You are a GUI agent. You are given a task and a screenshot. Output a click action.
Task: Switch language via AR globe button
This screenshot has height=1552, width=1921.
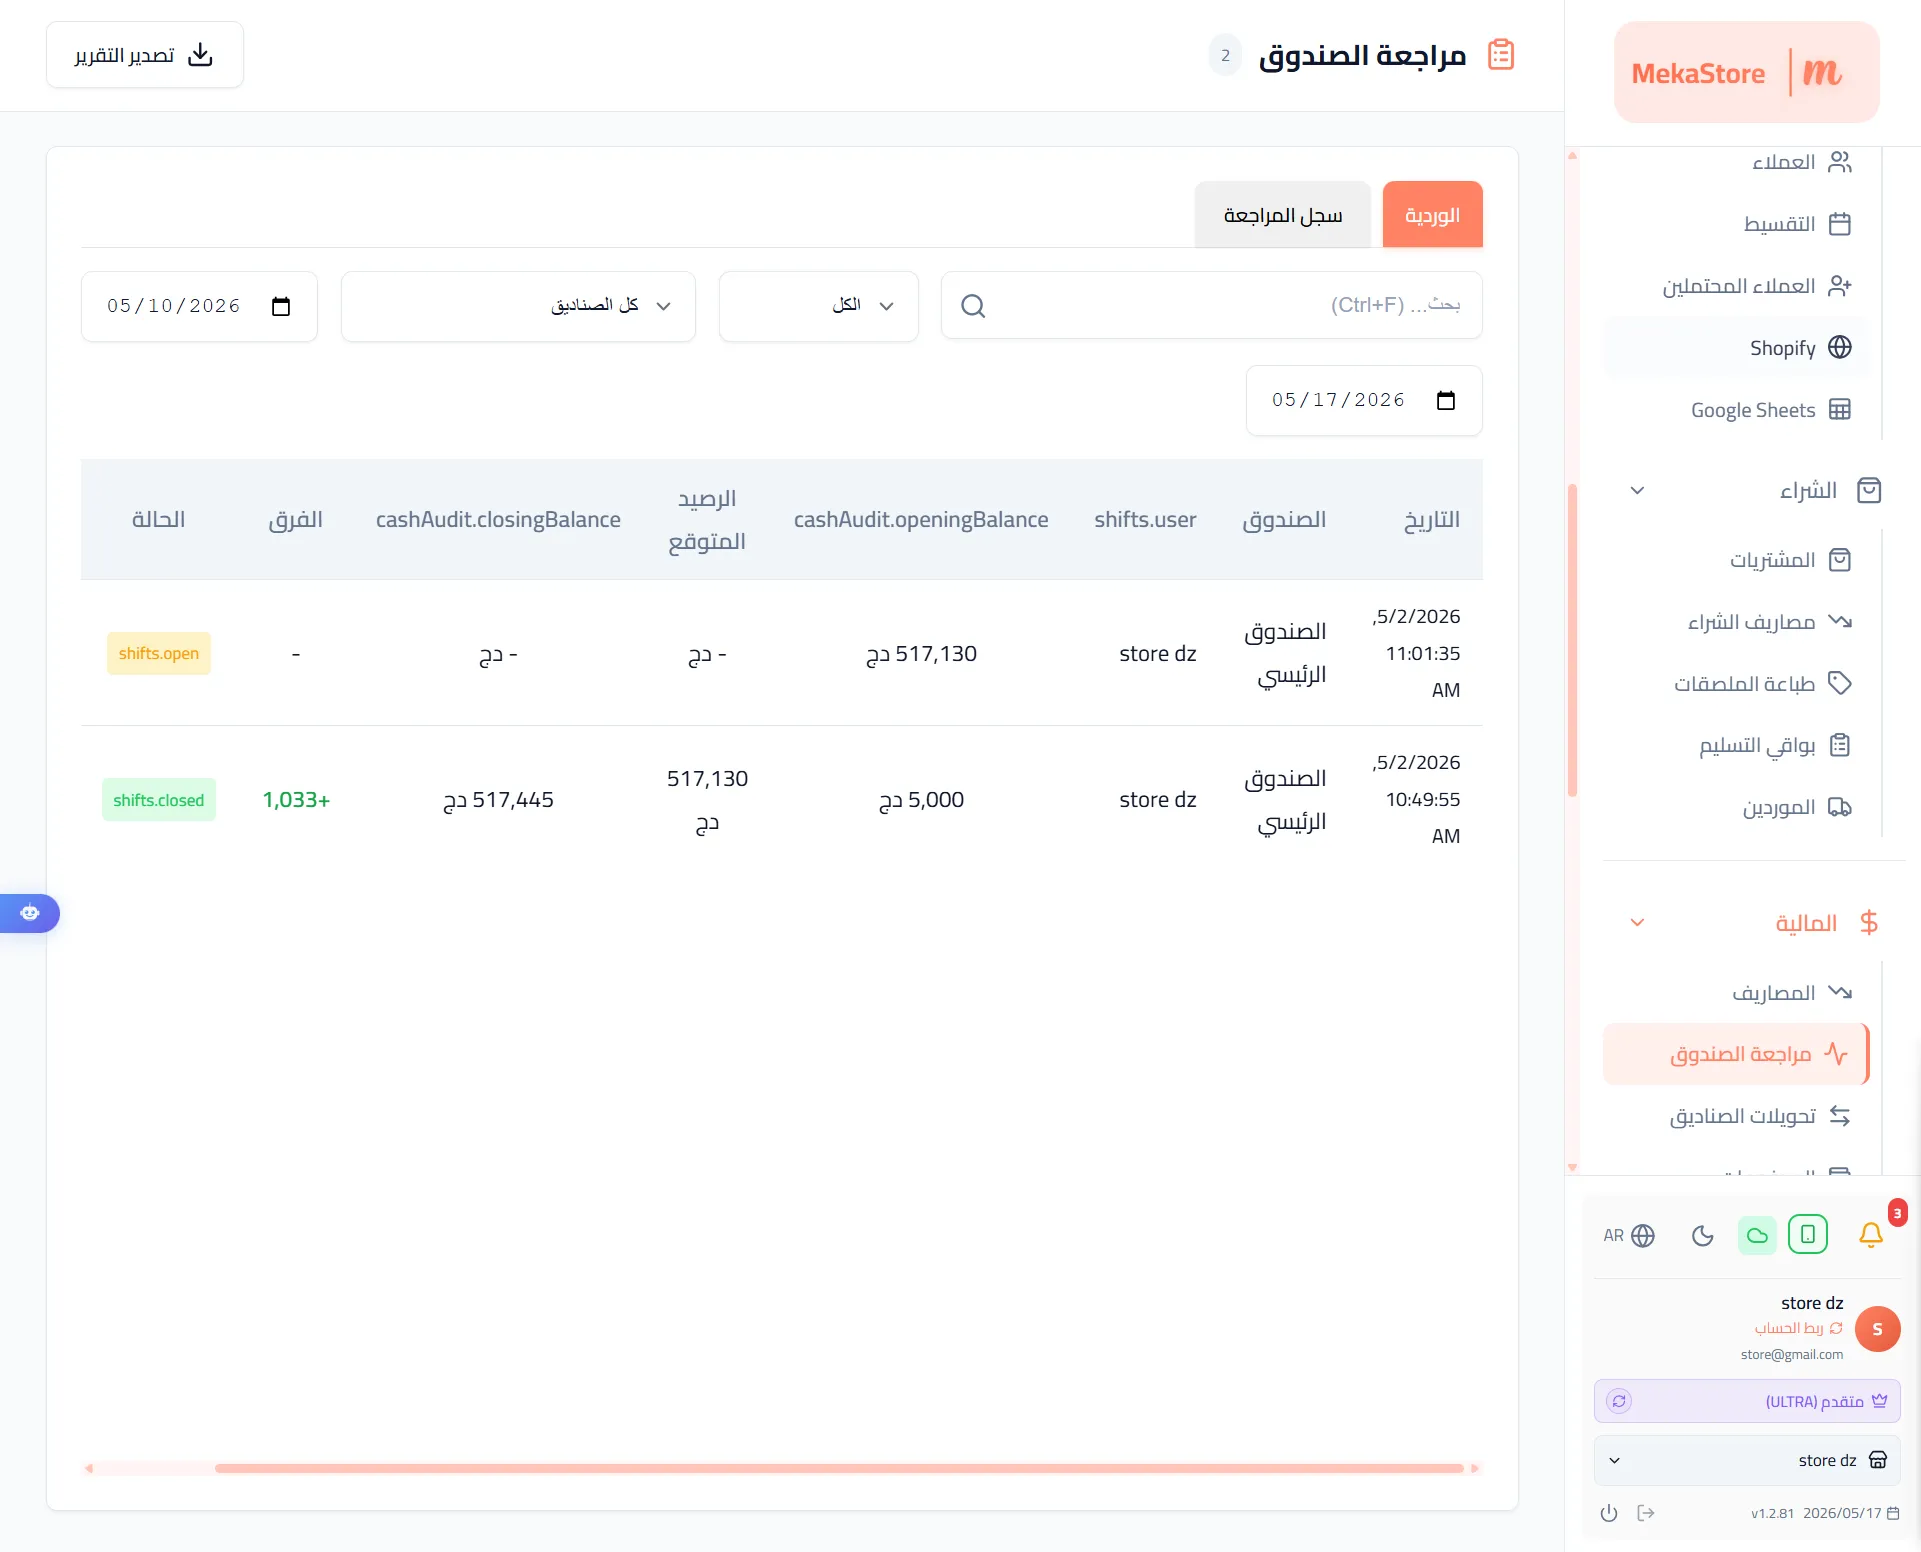click(1629, 1236)
